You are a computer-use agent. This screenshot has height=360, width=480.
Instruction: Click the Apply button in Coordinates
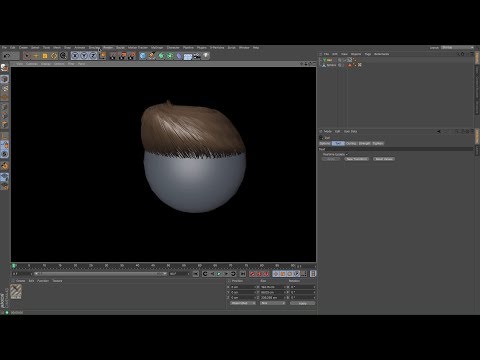click(x=302, y=303)
